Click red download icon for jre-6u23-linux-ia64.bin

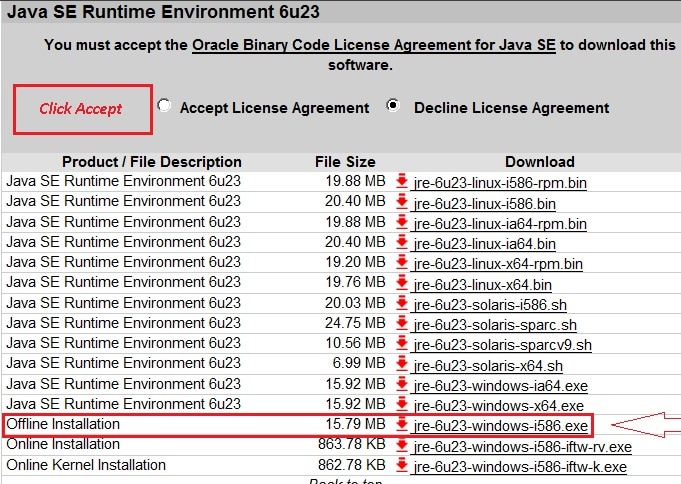coord(402,243)
